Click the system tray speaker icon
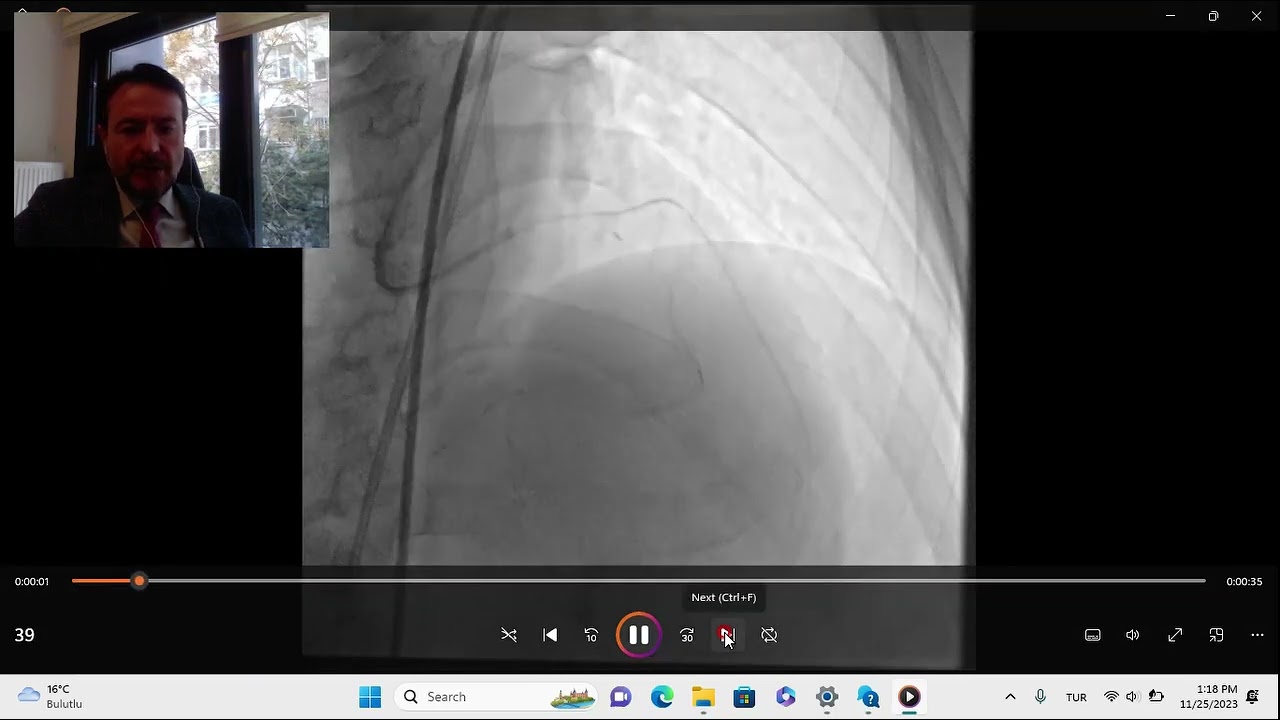1280x720 pixels. coord(1132,697)
